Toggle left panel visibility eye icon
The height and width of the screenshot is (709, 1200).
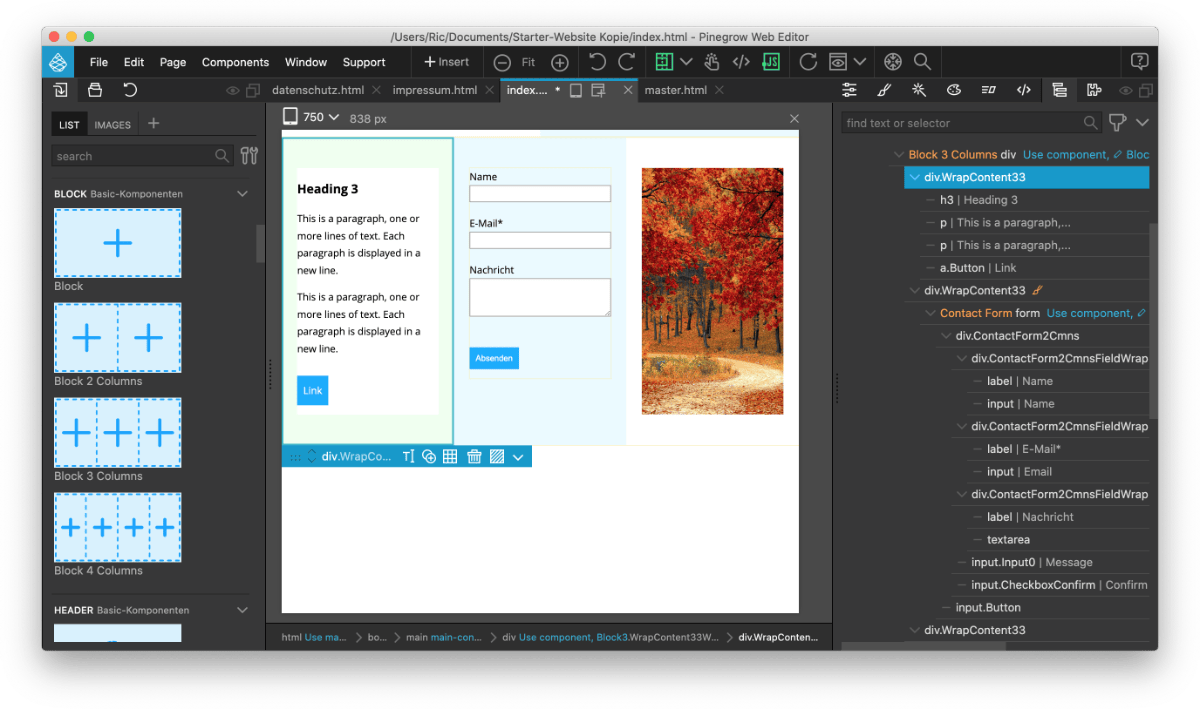pos(233,91)
